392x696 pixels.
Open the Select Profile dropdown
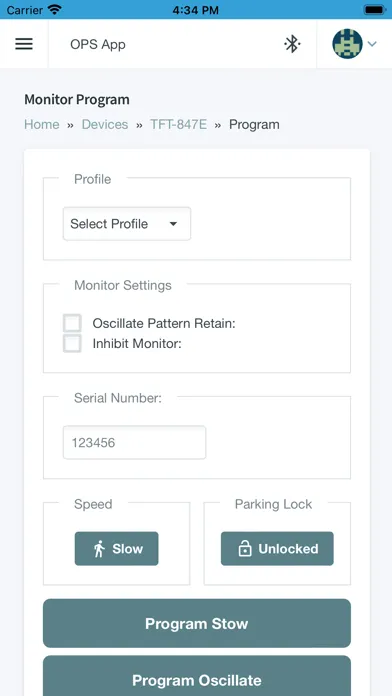pyautogui.click(x=127, y=224)
